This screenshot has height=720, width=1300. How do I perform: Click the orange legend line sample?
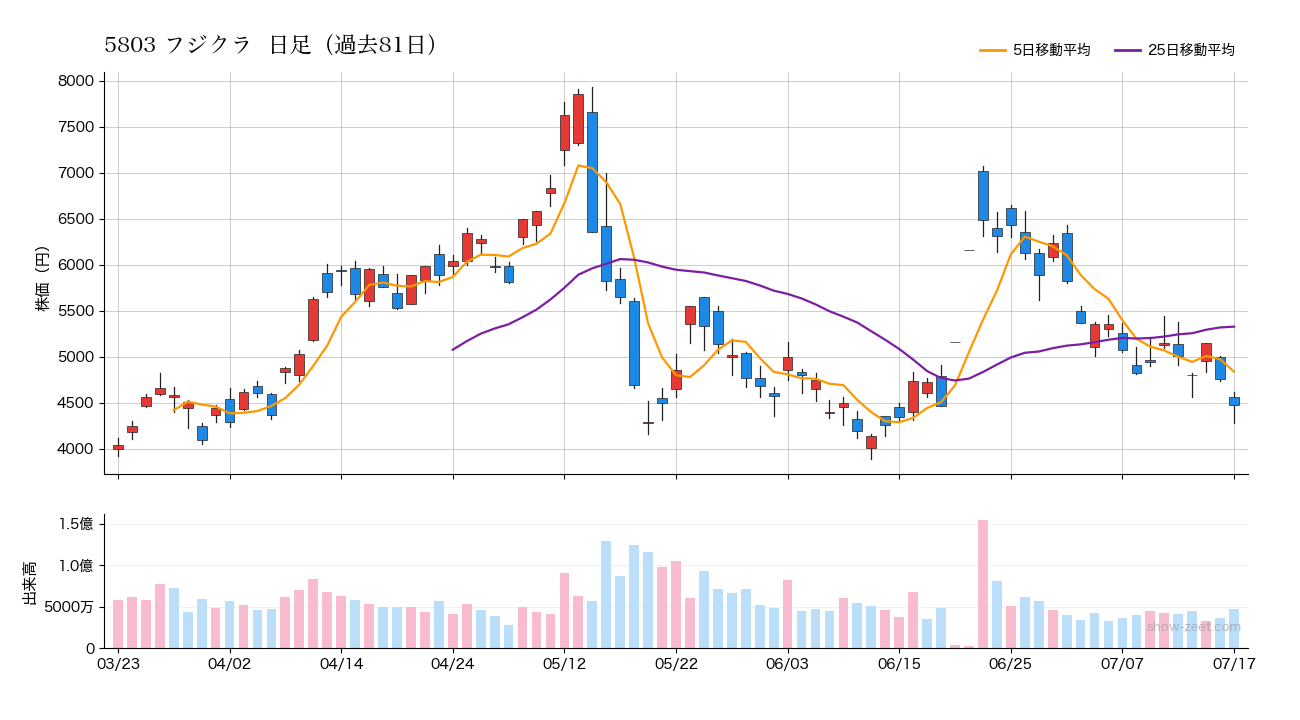click(992, 50)
